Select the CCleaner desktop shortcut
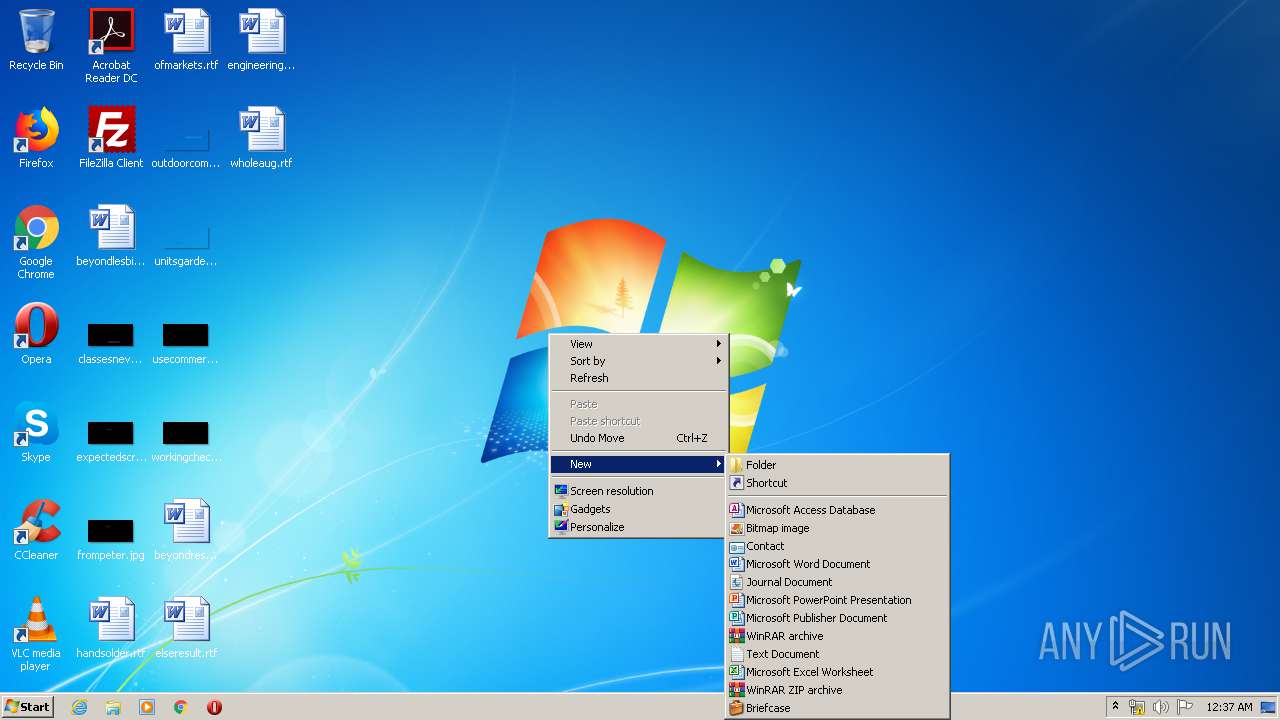 tap(36, 530)
